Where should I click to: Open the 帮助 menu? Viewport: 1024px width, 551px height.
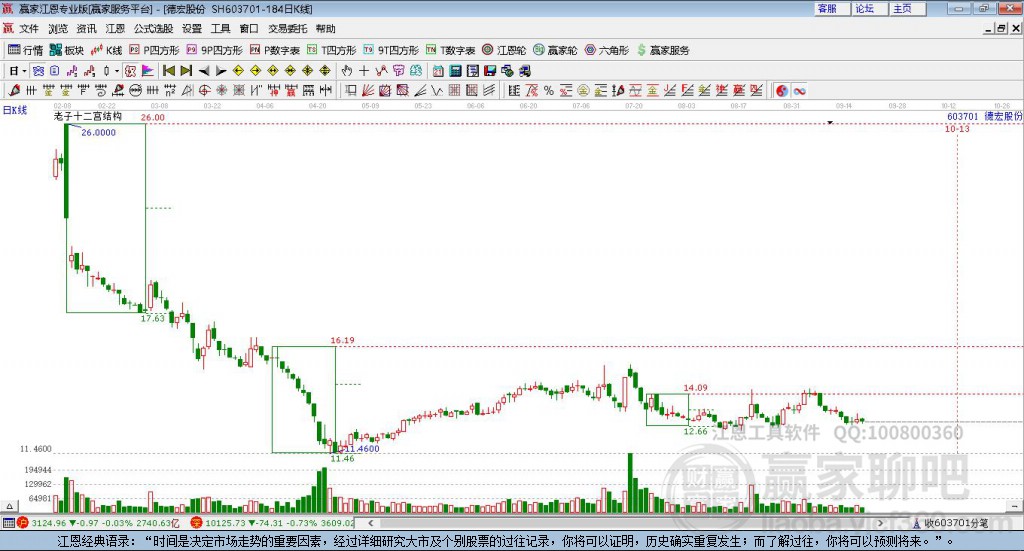[x=325, y=29]
